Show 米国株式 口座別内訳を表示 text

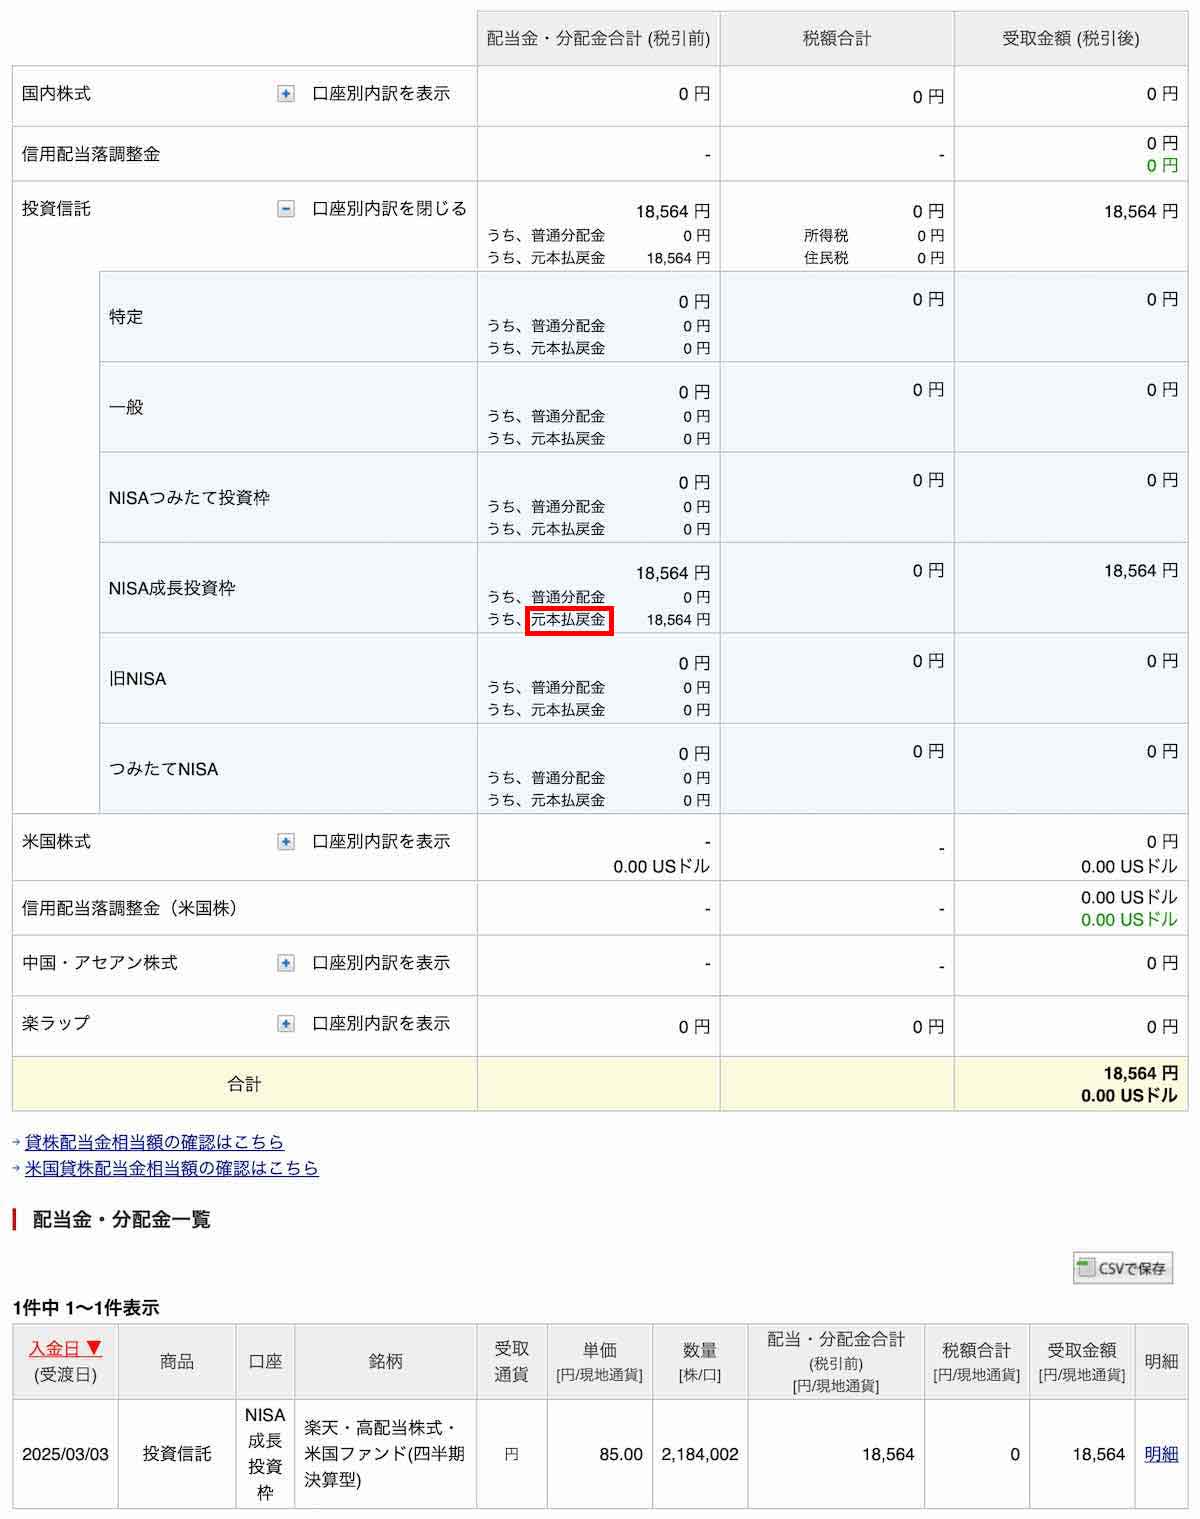381,842
